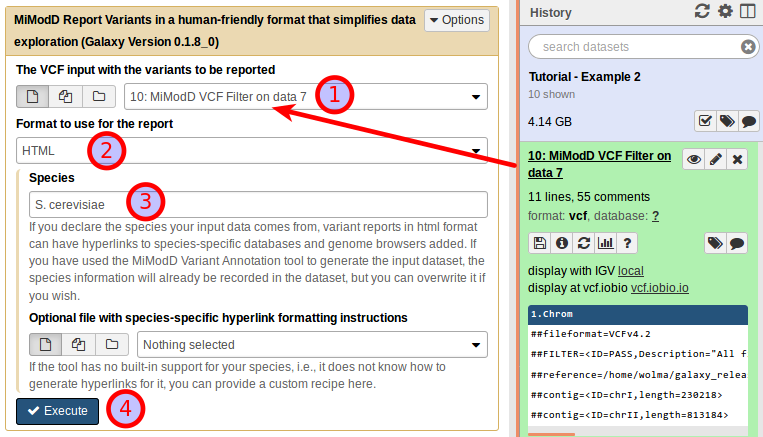The image size is (763, 437).
Task: Select multiple datasets mode for hyperlink file
Action: click(78, 345)
